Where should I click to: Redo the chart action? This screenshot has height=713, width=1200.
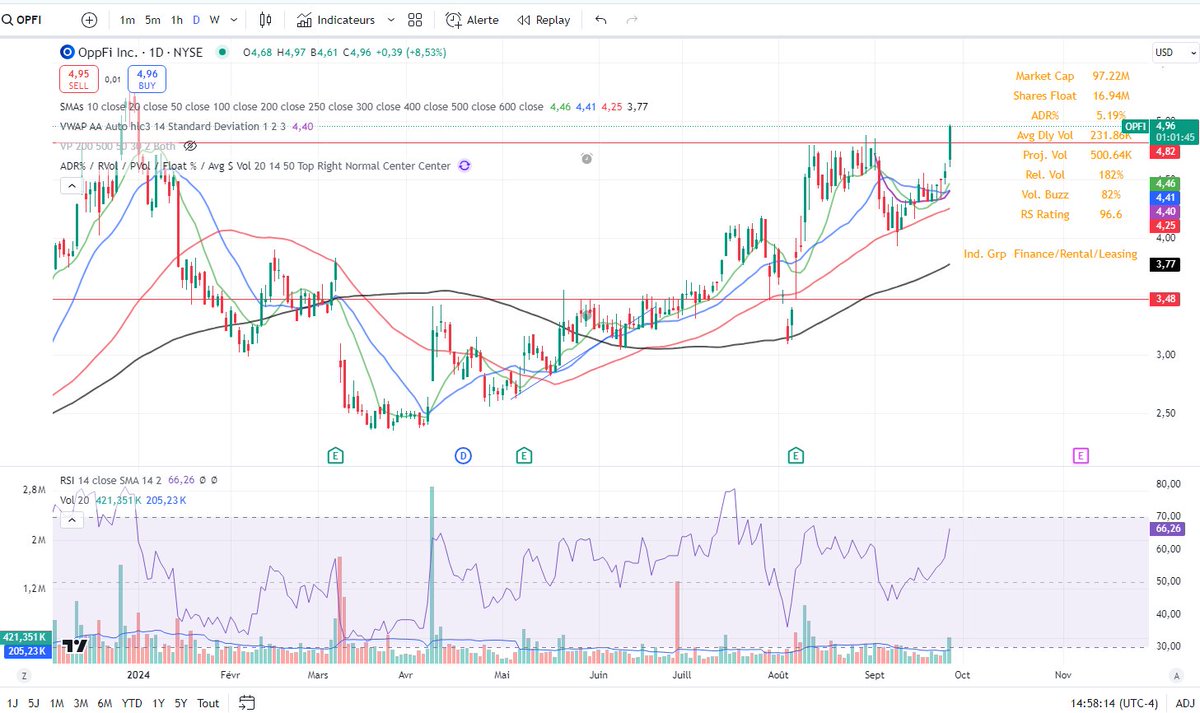(631, 20)
